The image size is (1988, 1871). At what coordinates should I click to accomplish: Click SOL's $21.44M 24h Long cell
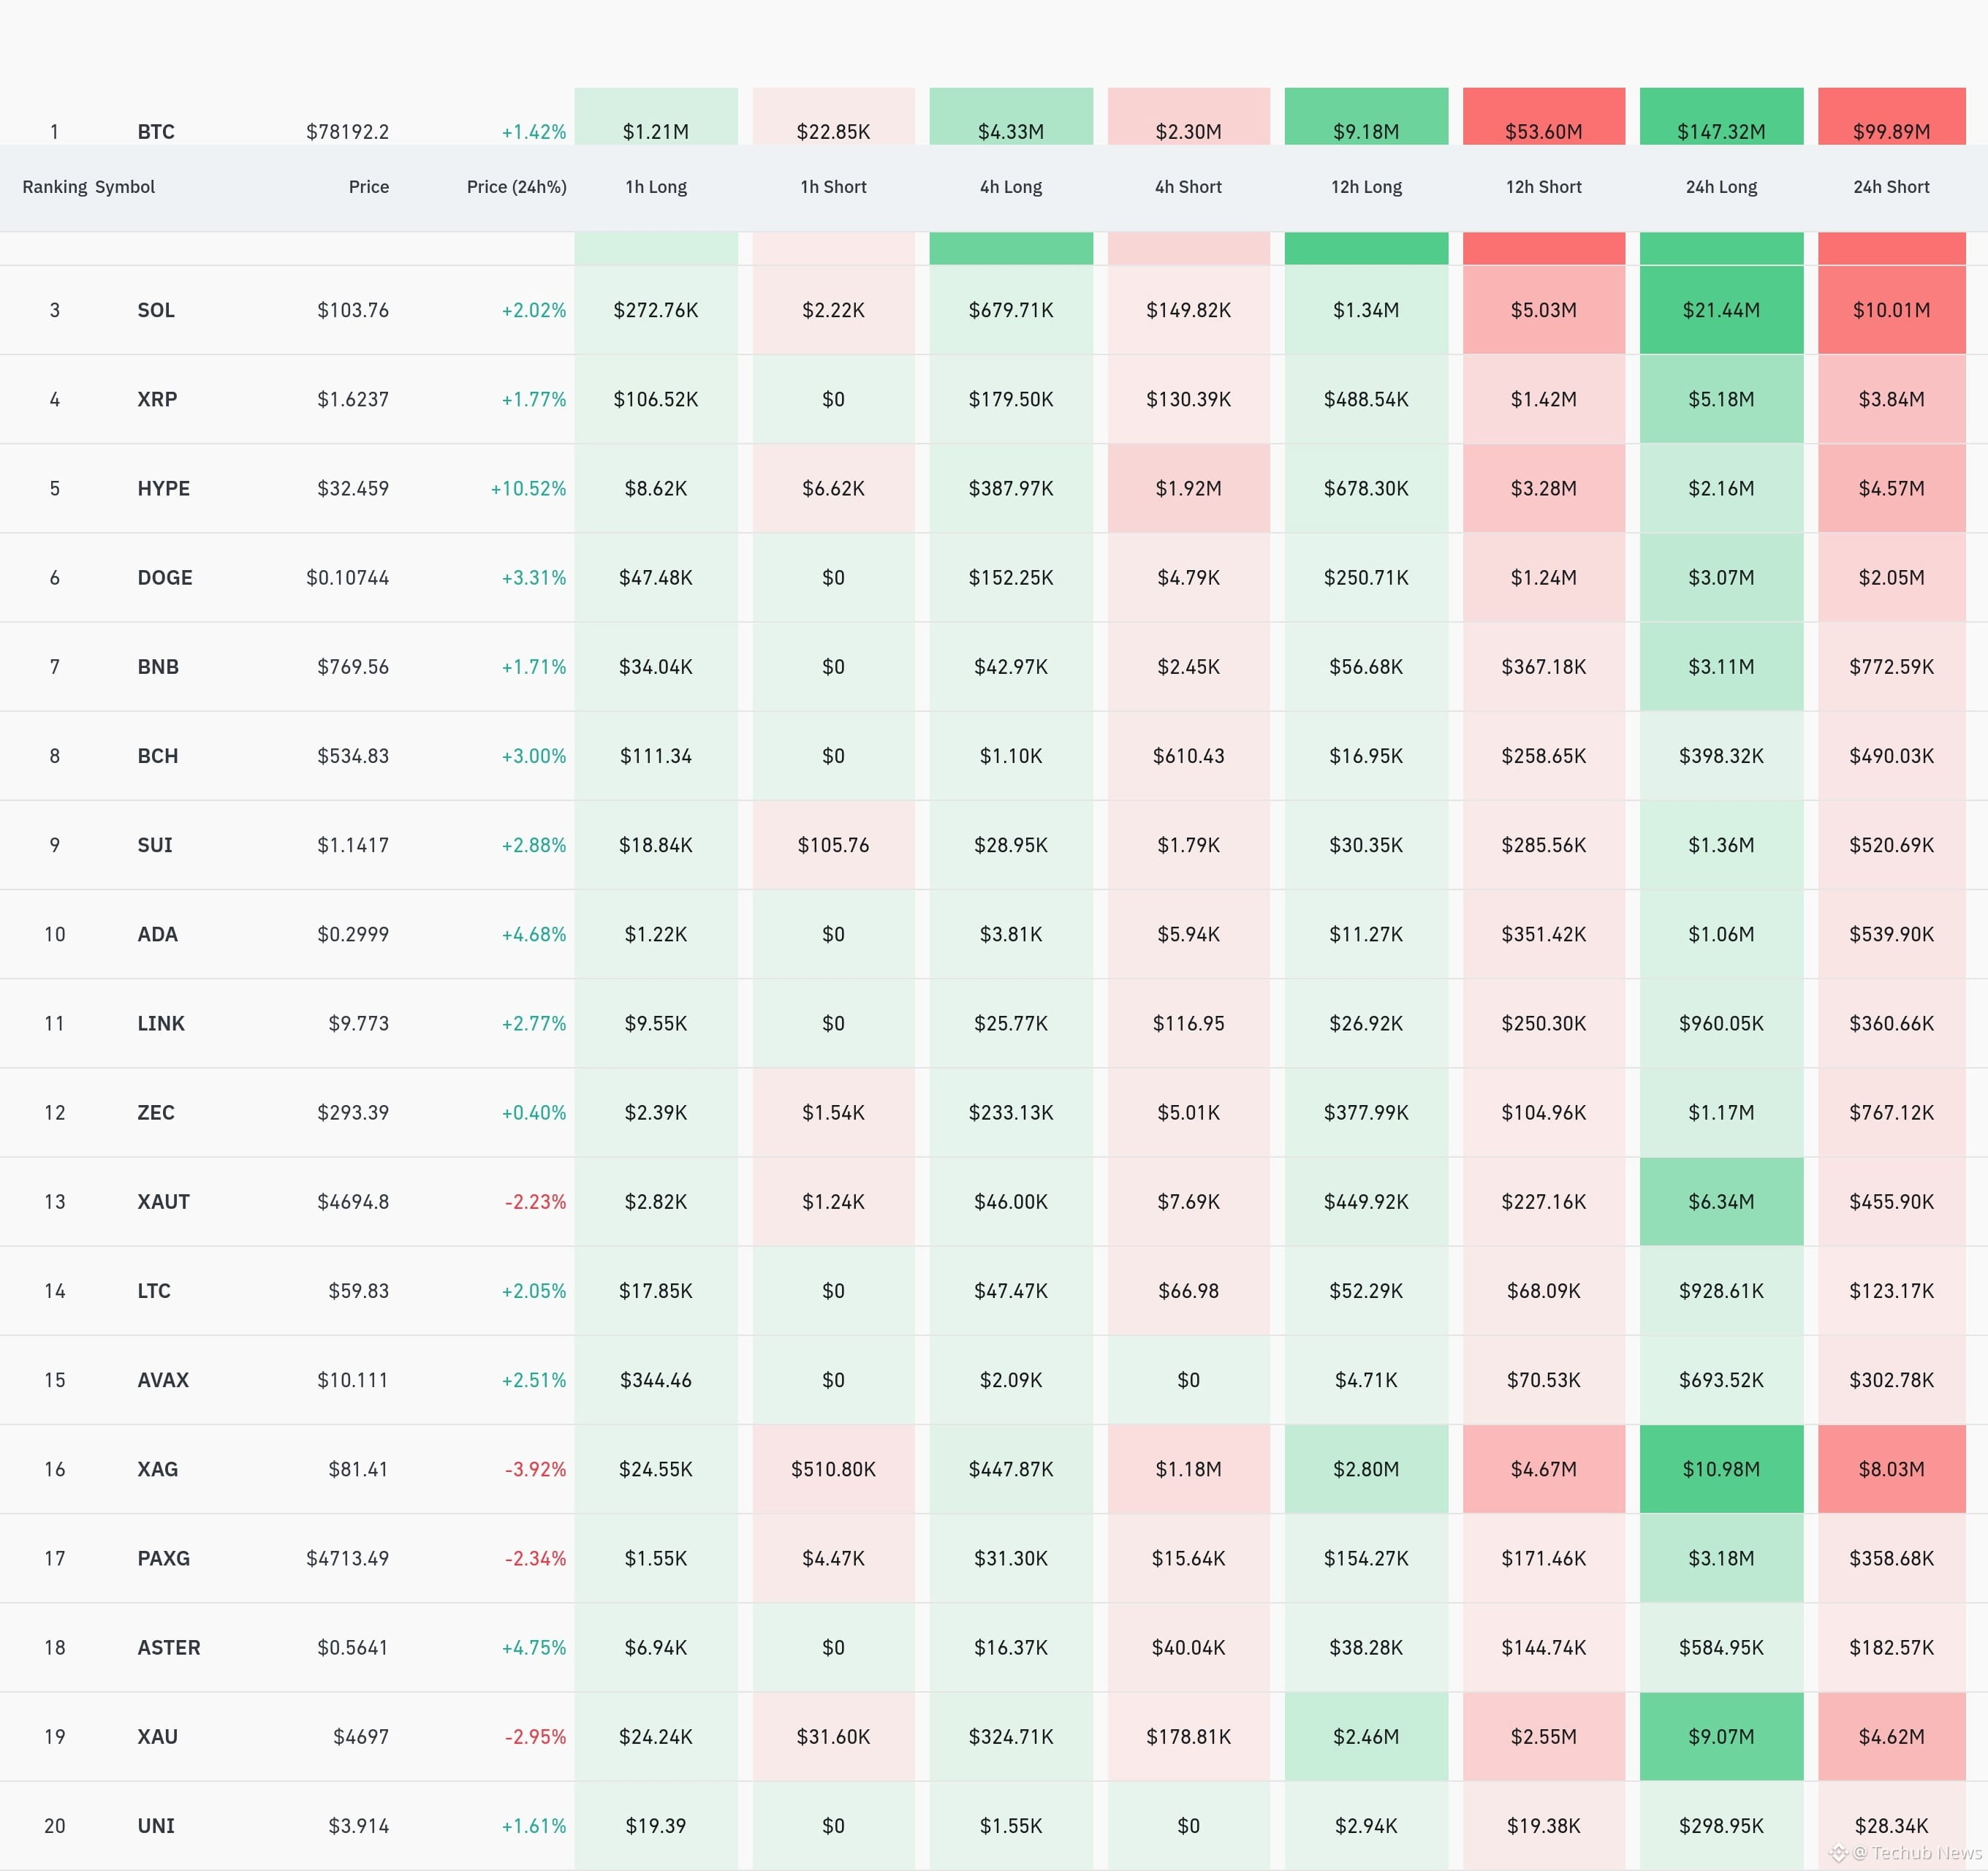pyautogui.click(x=1720, y=310)
